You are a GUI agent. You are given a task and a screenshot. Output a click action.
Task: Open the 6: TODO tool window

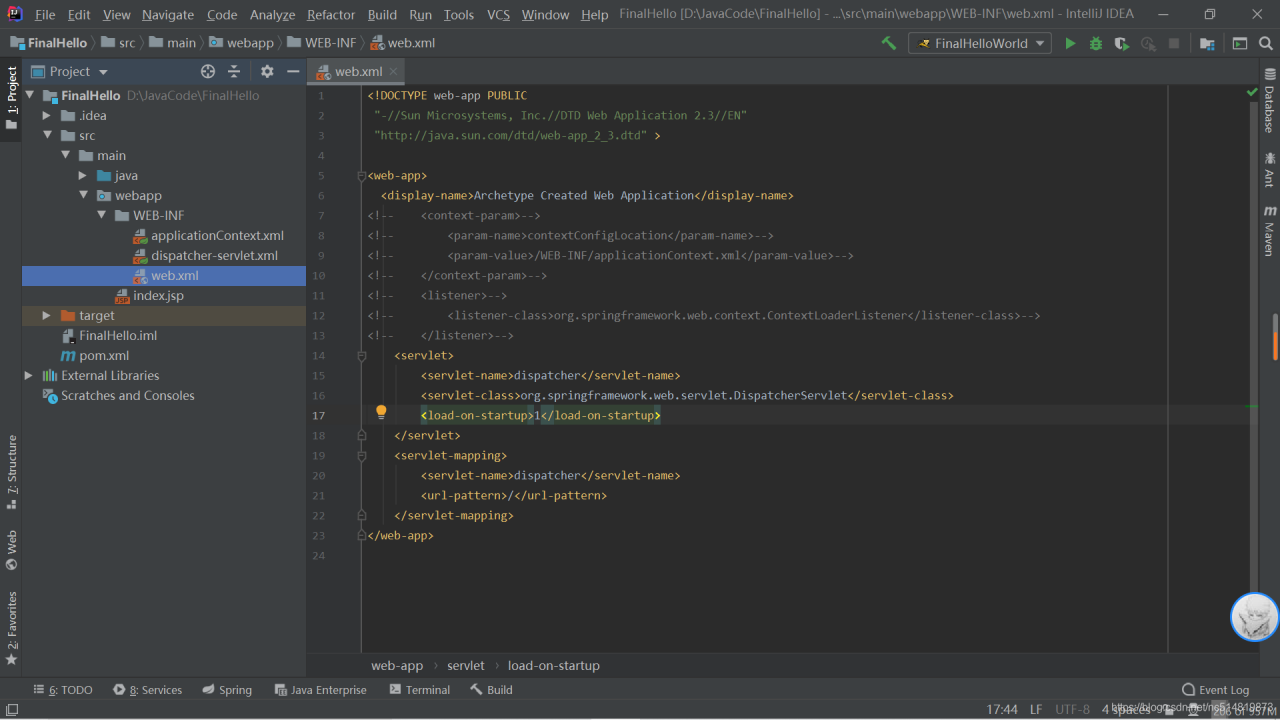[63, 690]
